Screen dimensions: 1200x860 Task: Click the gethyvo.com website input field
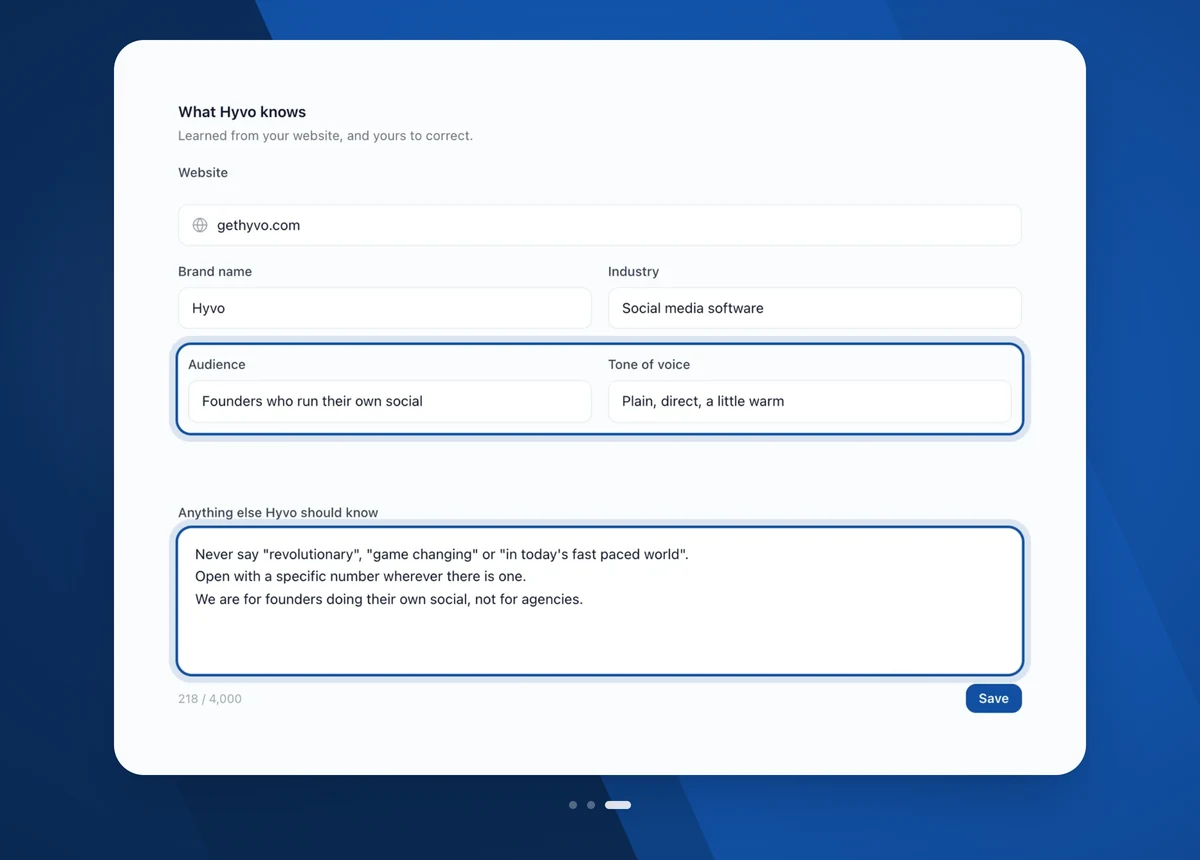600,225
